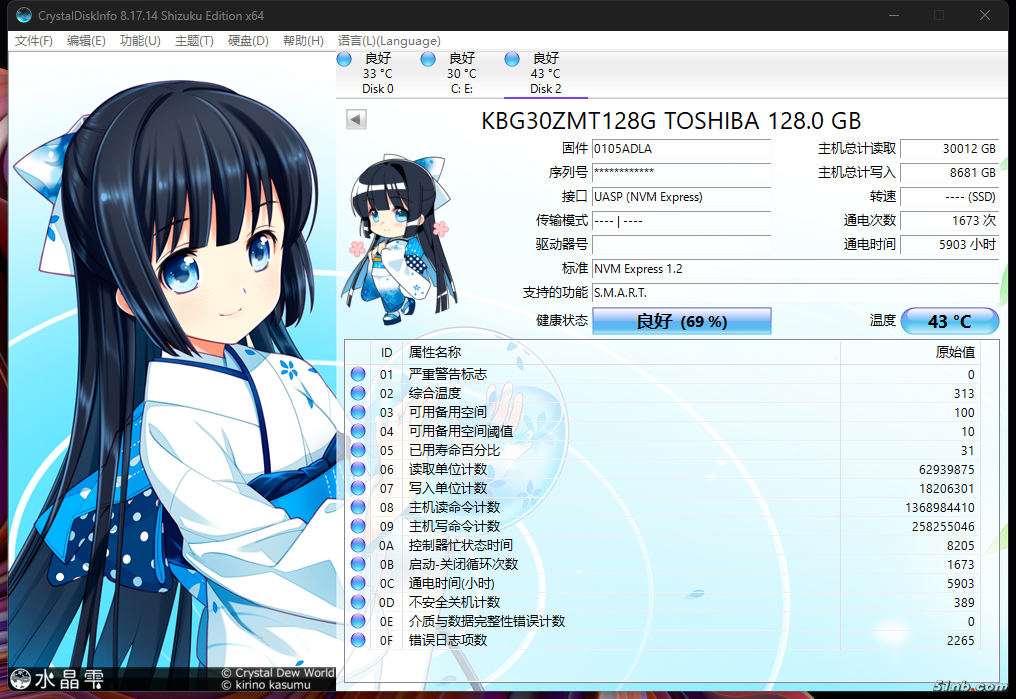This screenshot has height=699, width=1016.
Task: Open the 文件(F) menu
Action: point(34,41)
